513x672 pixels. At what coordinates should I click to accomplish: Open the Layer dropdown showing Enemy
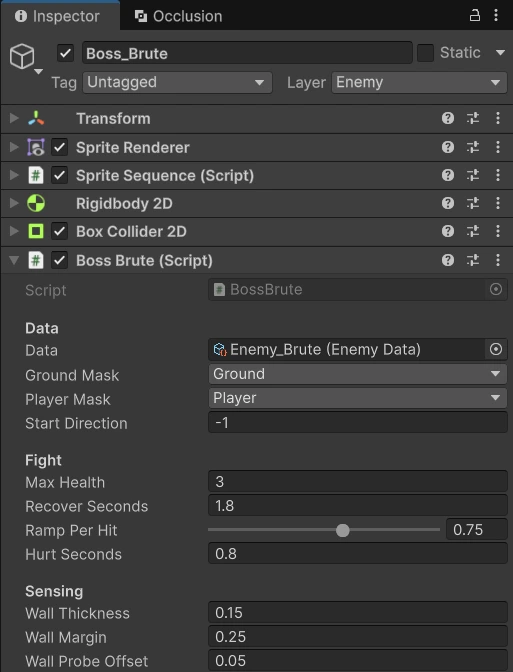tap(419, 82)
